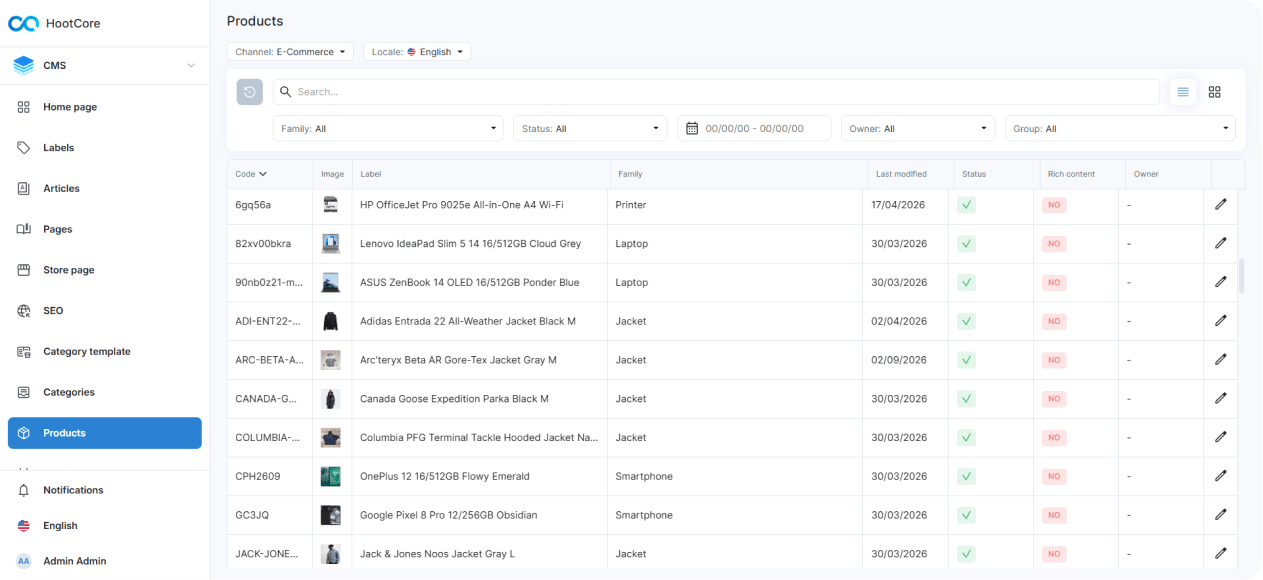1263x580 pixels.
Task: Open Category template in the sidebar
Action: (x=105, y=352)
